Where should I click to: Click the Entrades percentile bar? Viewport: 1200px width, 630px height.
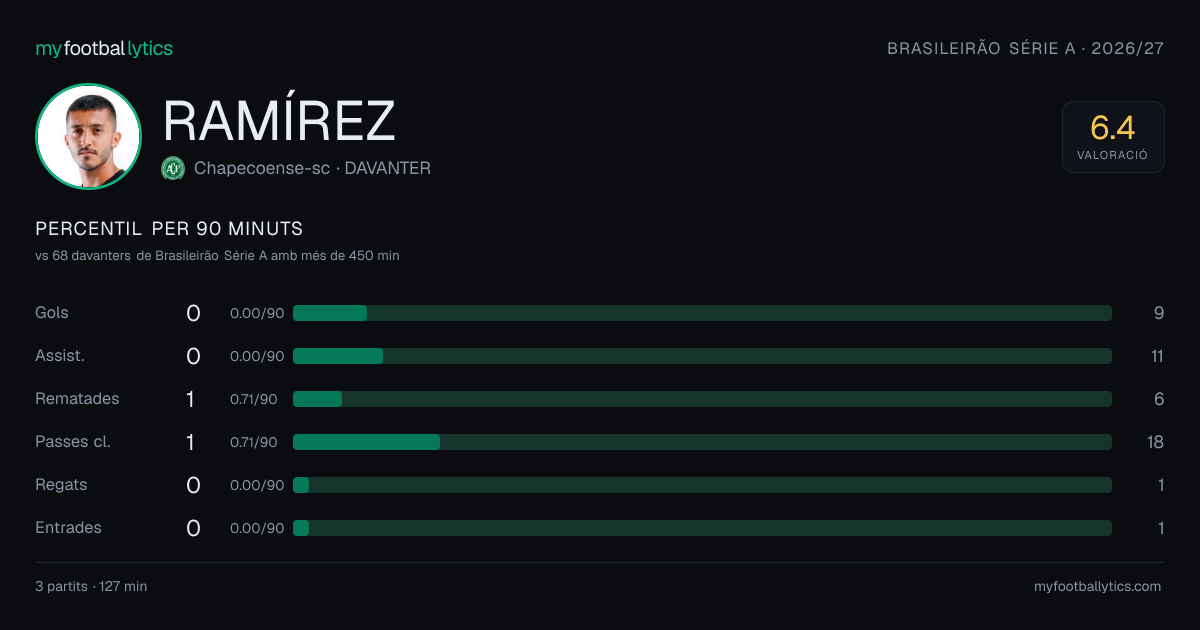click(x=702, y=528)
